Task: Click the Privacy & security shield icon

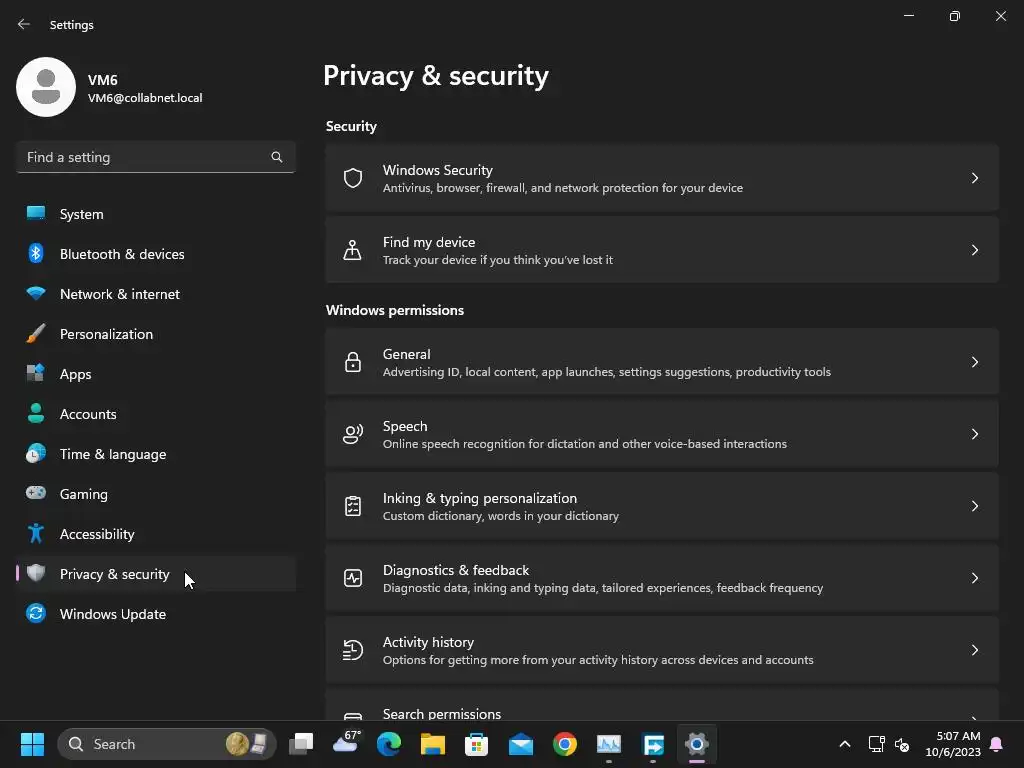Action: (x=36, y=573)
